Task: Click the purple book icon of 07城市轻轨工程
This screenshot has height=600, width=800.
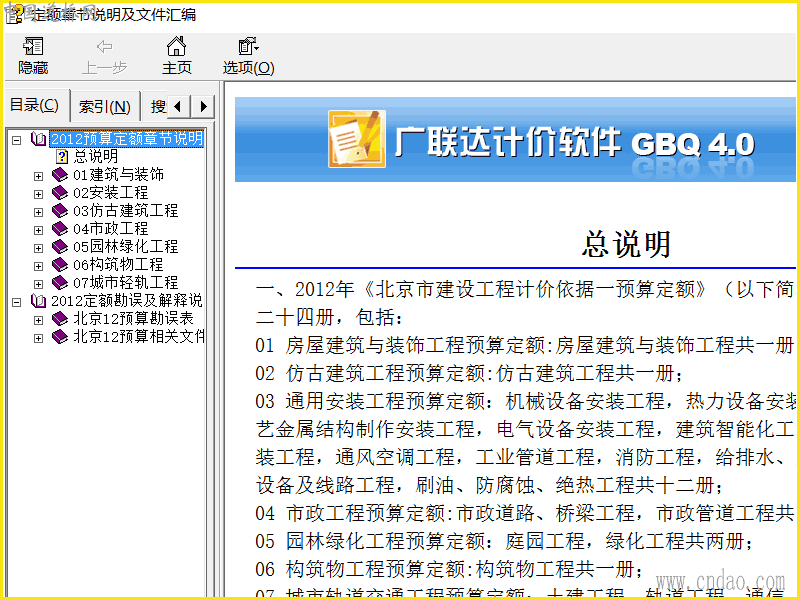Action: pyautogui.click(x=60, y=283)
